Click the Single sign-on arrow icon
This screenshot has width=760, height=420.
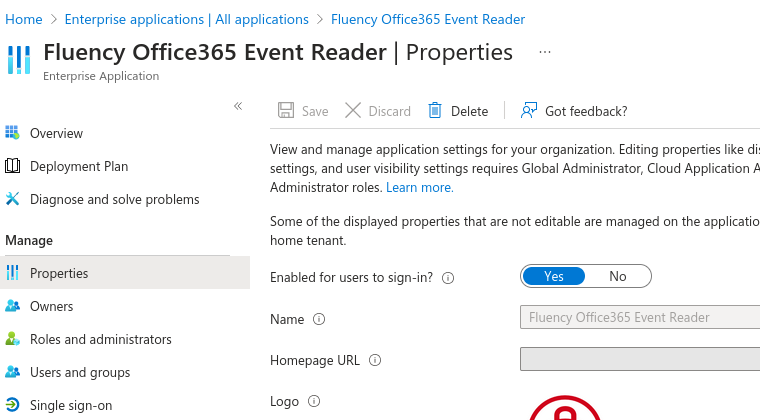[12, 404]
